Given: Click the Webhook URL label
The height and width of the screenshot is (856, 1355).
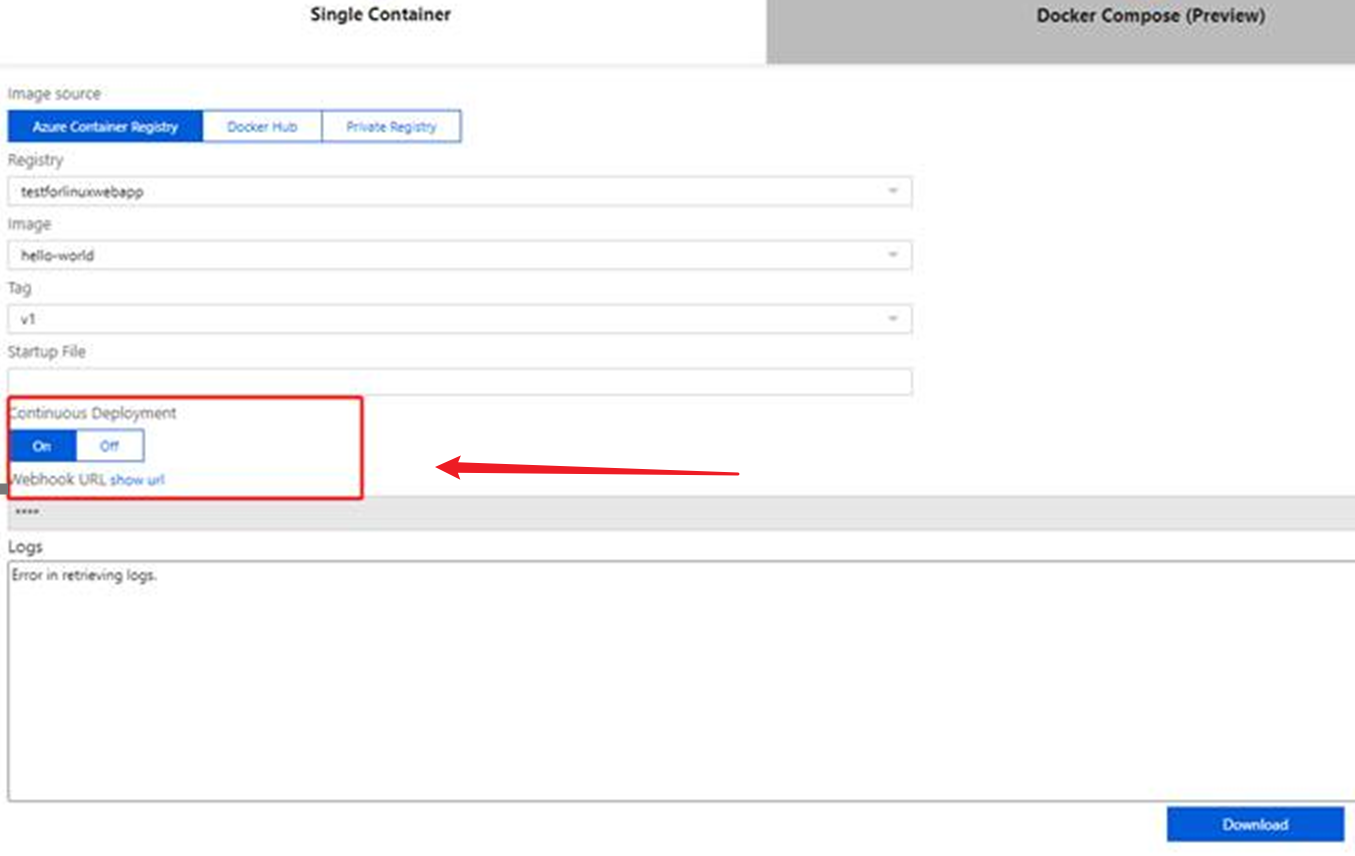Looking at the screenshot, I should (58, 480).
